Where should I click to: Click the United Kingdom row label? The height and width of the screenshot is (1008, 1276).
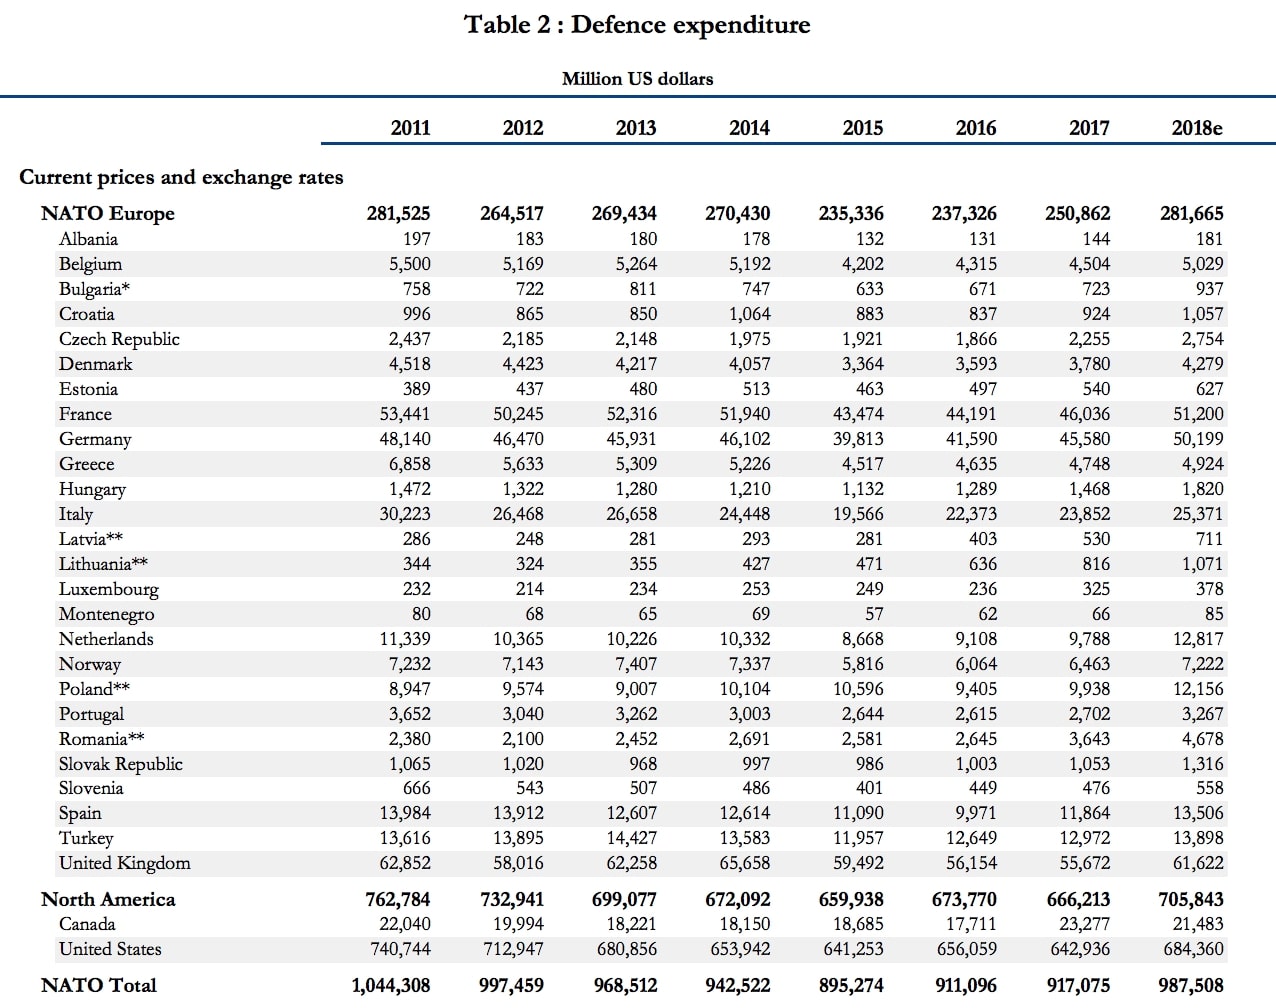tap(124, 863)
